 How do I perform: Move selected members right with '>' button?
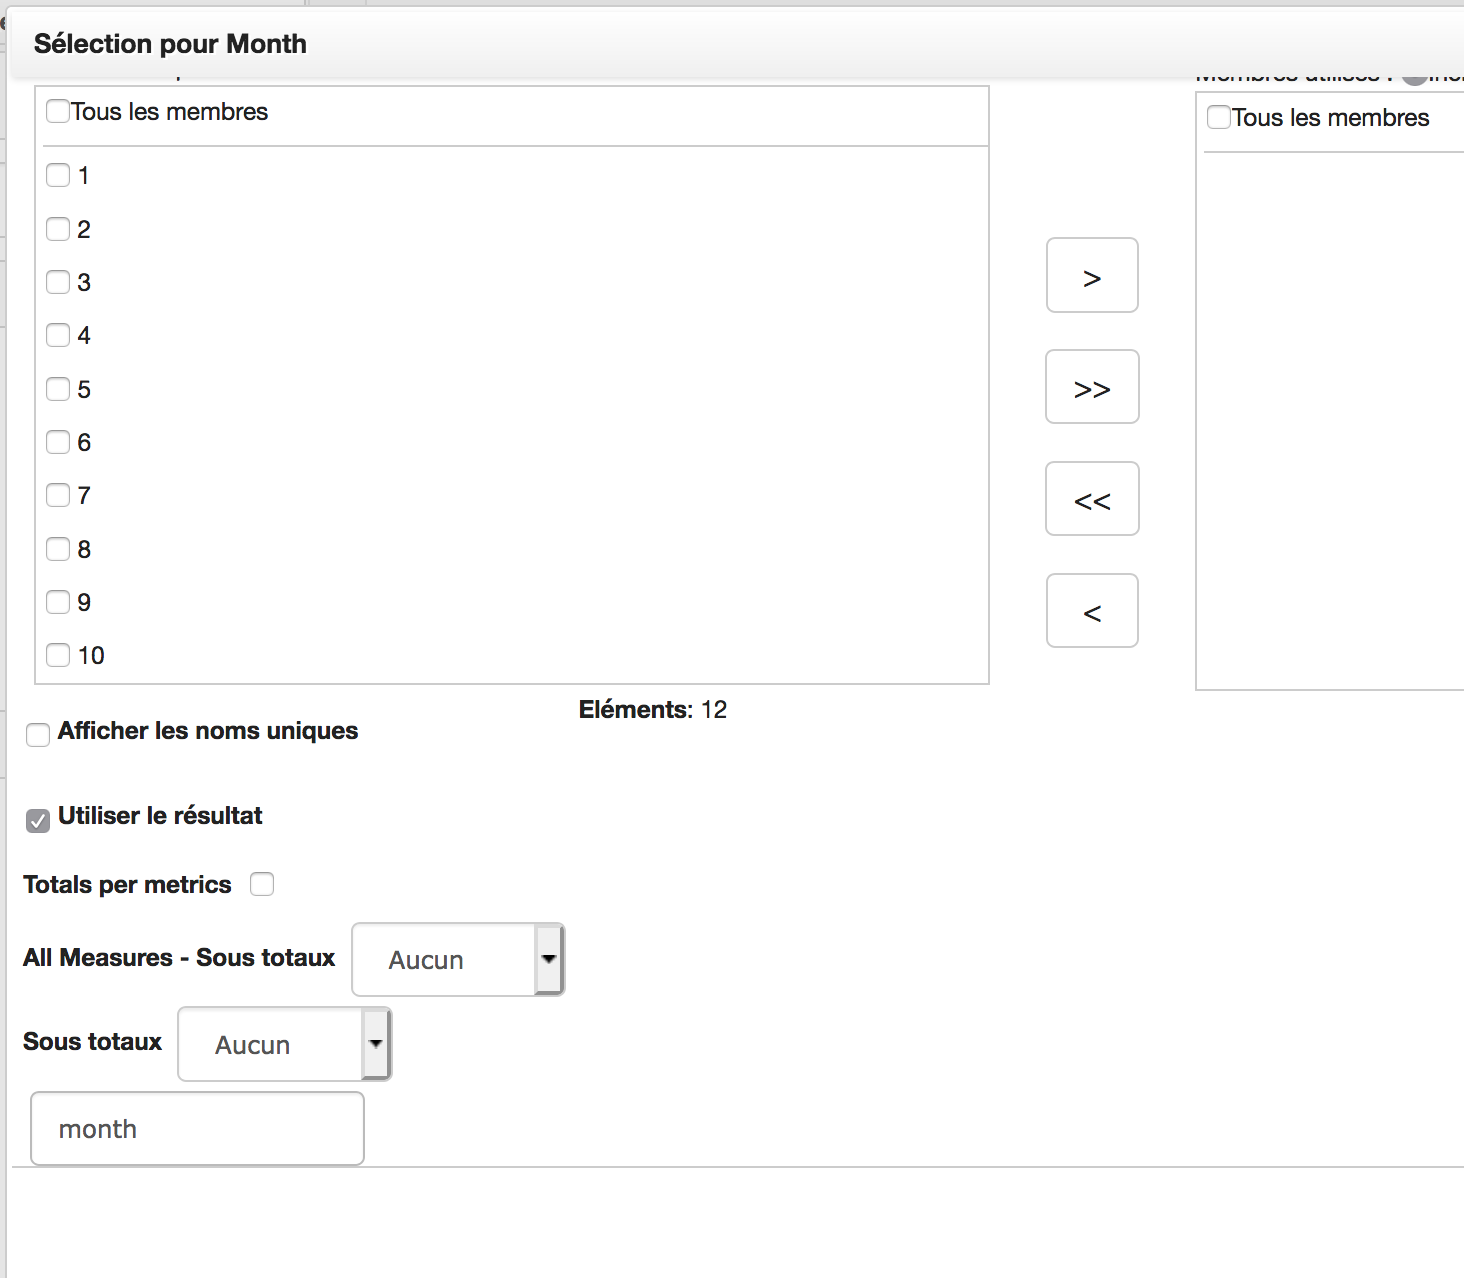click(1091, 275)
